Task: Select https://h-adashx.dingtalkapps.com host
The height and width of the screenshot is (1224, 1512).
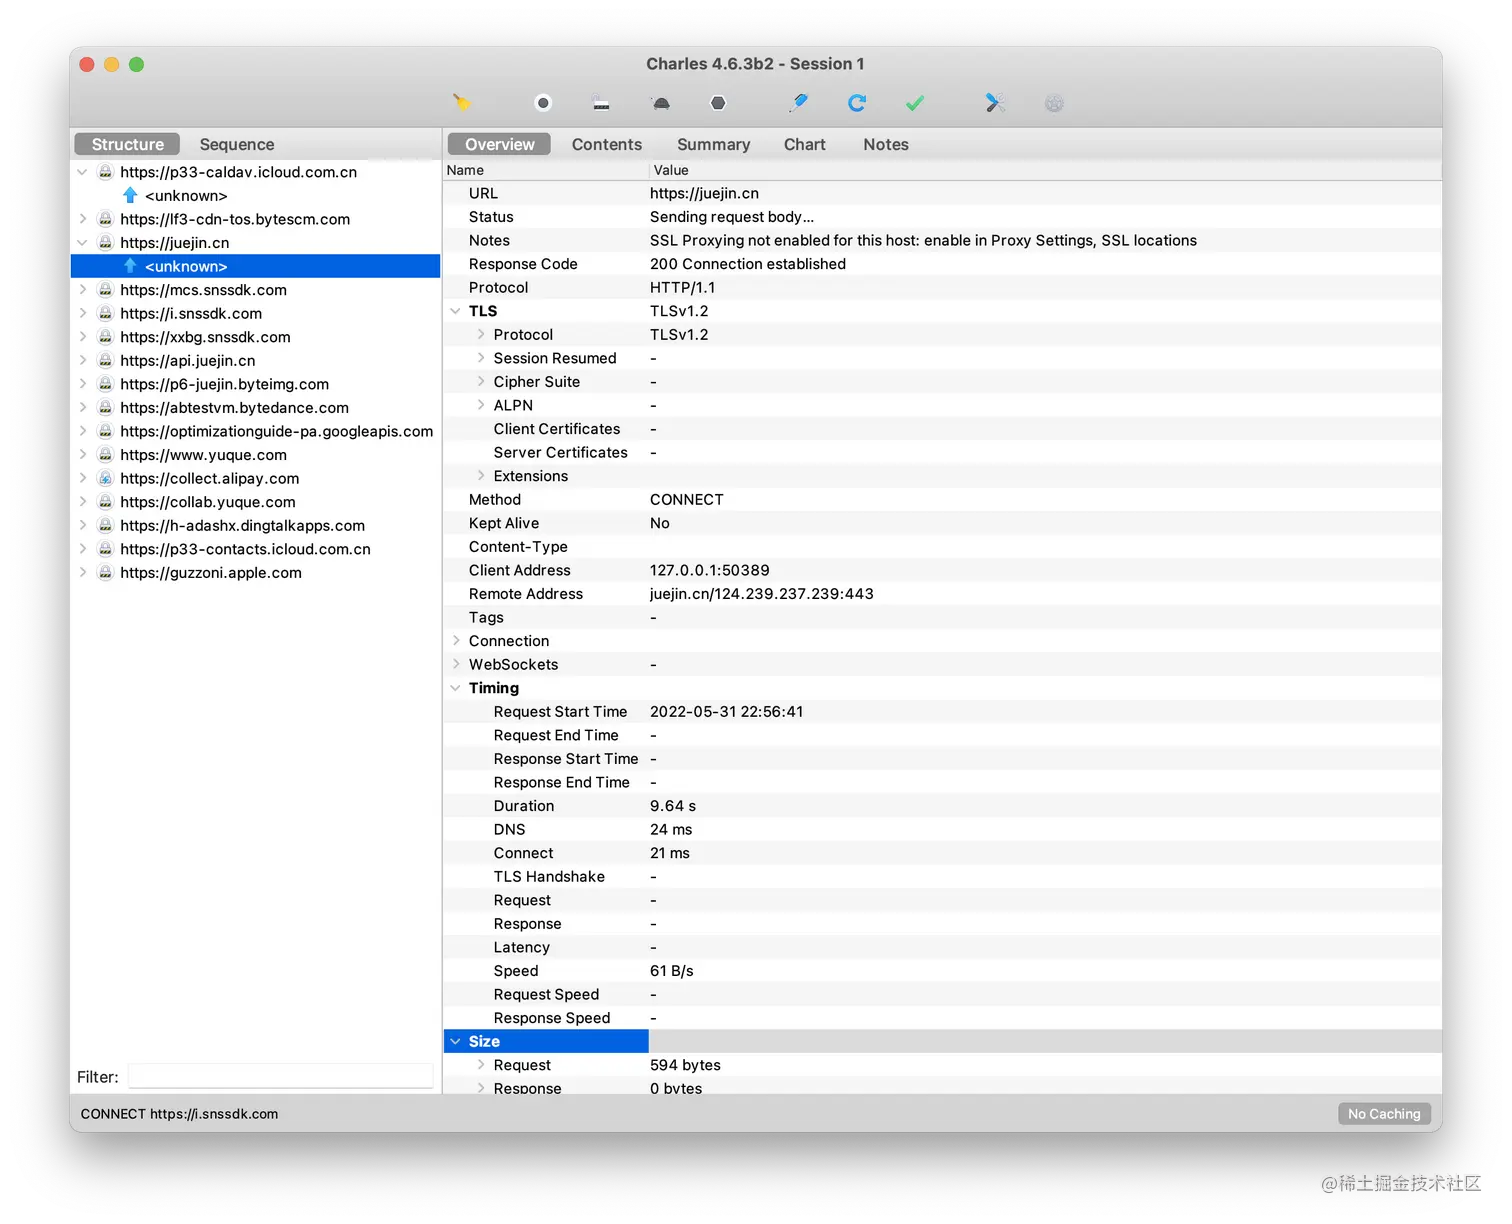Action: click(242, 526)
